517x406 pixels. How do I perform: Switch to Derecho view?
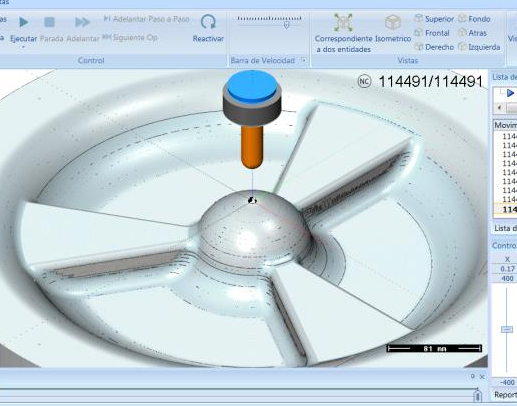click(x=434, y=47)
